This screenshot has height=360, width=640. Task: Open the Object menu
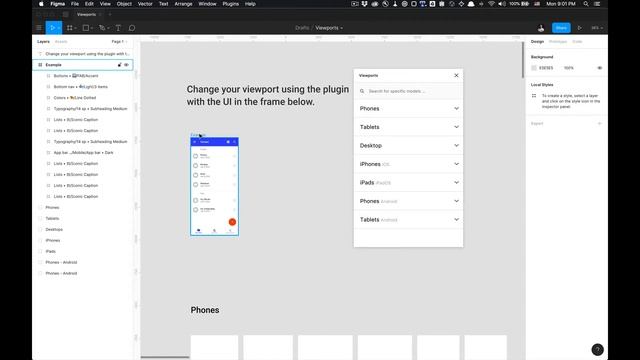pos(124,4)
